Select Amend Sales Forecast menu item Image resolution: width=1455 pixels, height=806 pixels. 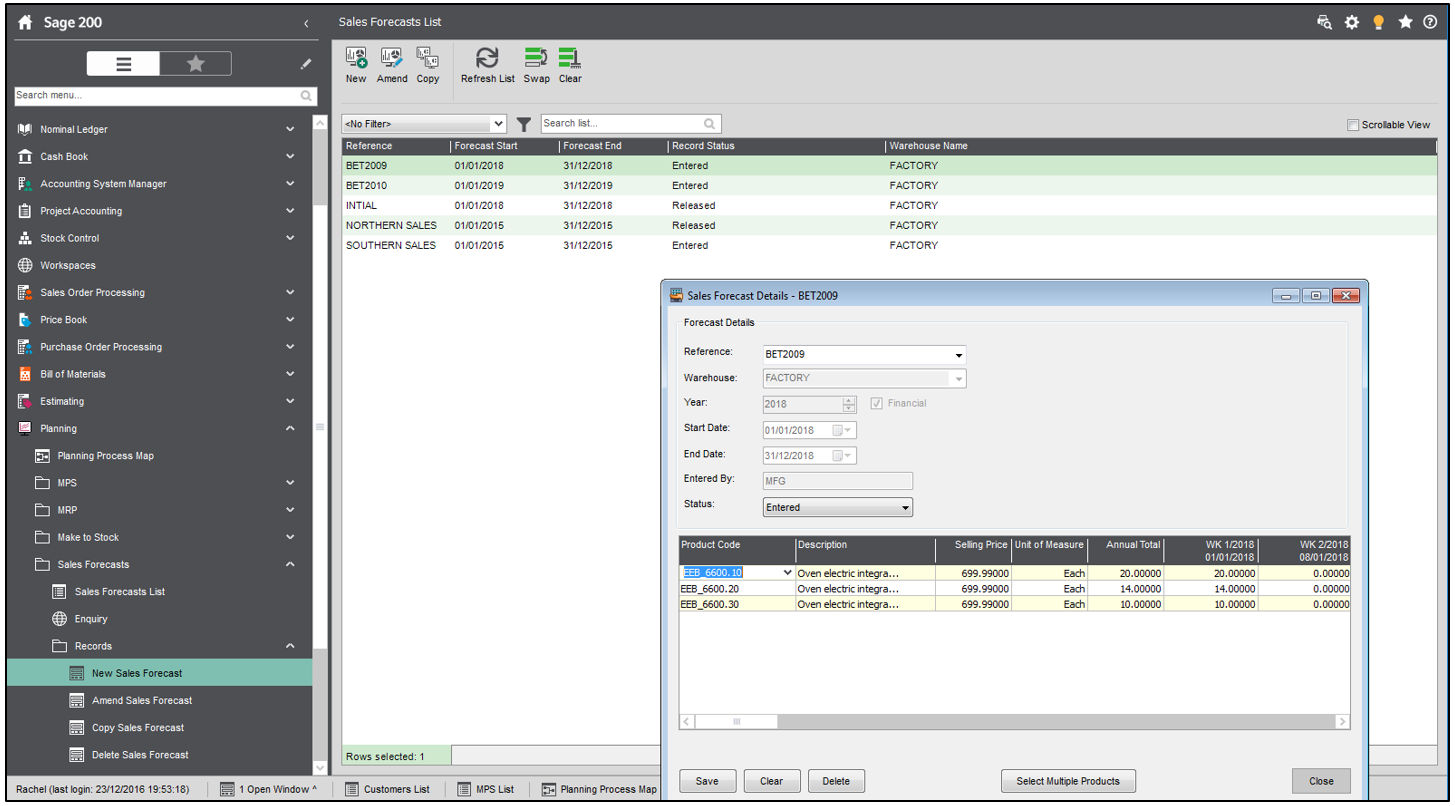click(142, 700)
